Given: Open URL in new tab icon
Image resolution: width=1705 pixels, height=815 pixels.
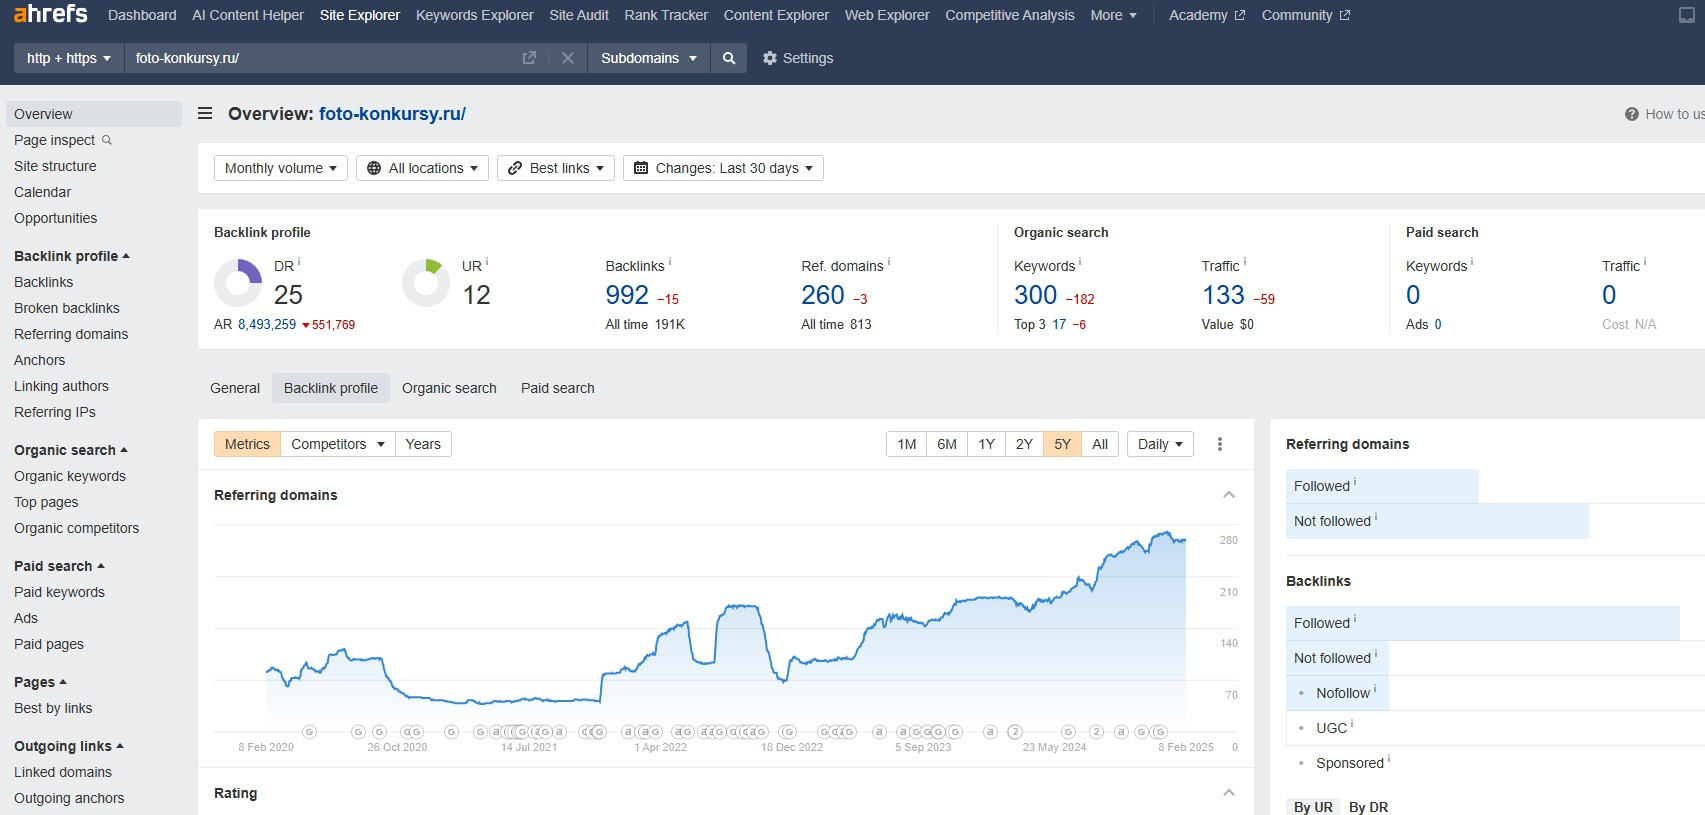Looking at the screenshot, I should coord(529,58).
